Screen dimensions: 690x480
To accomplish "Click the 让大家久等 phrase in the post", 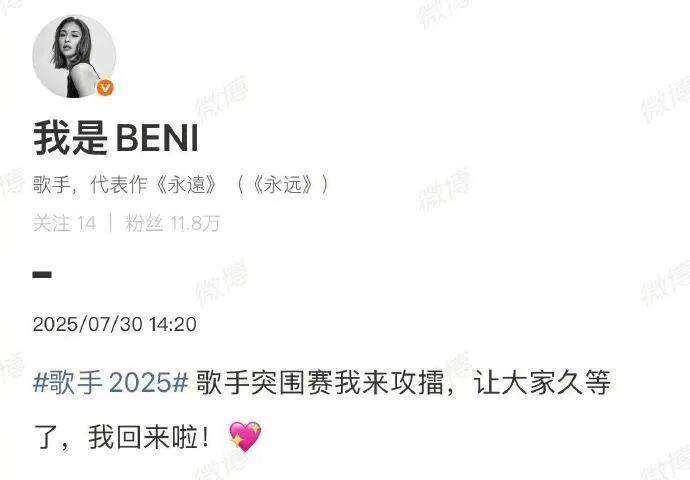I will [x=542, y=381].
